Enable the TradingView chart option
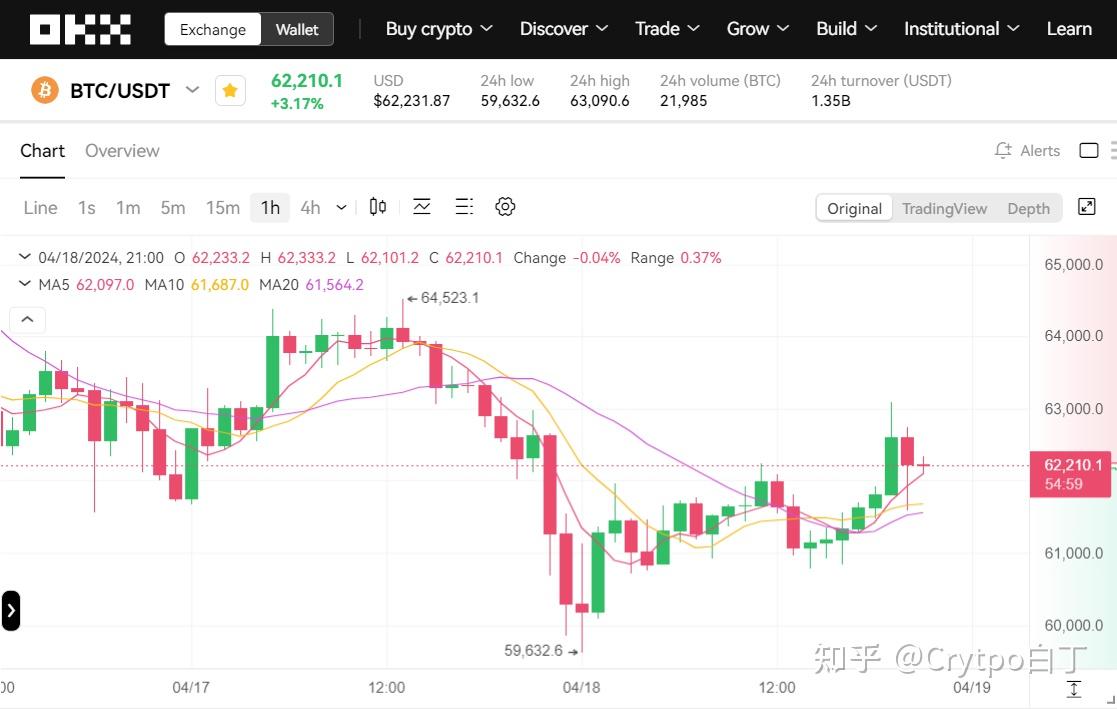1117x709 pixels. [944, 208]
